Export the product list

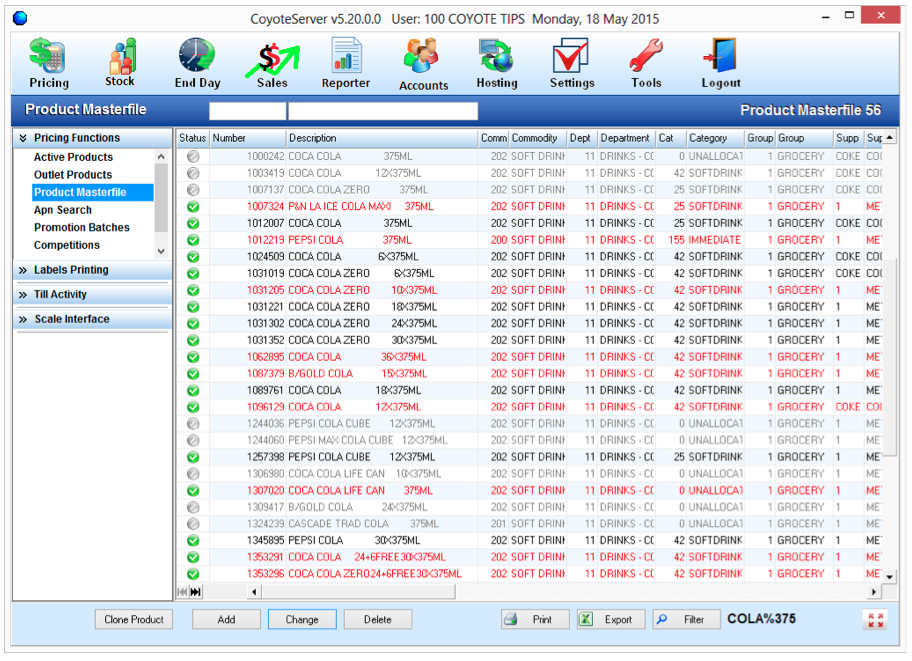click(x=611, y=620)
